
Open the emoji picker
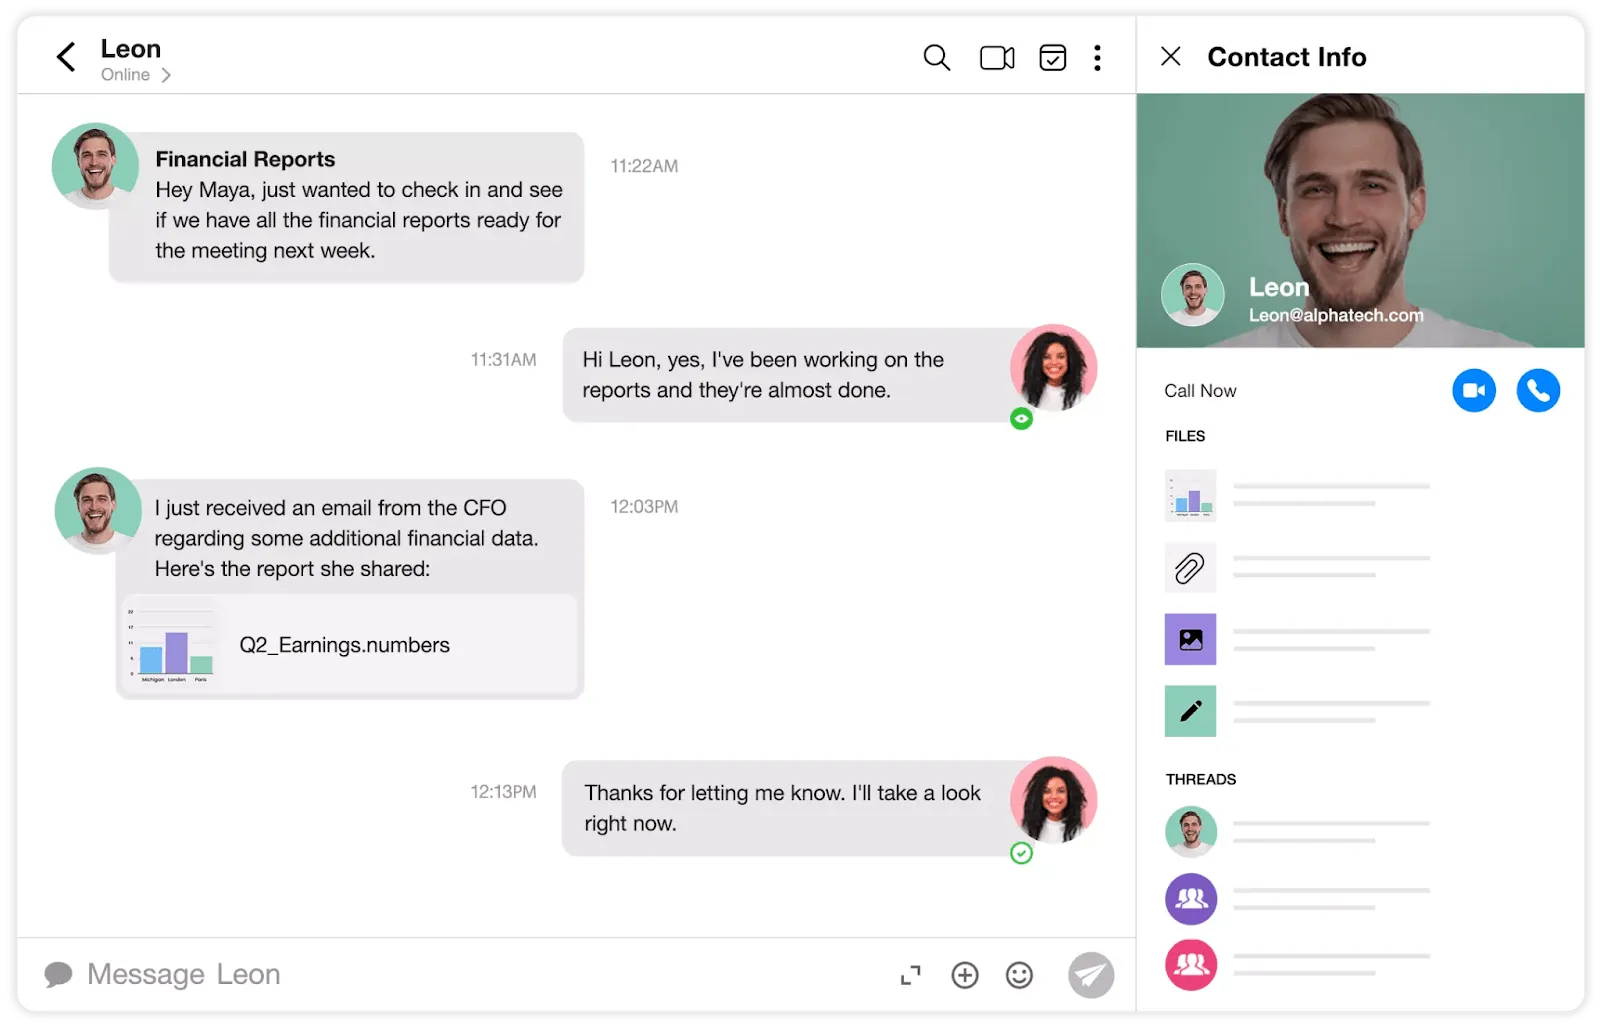(x=1019, y=975)
